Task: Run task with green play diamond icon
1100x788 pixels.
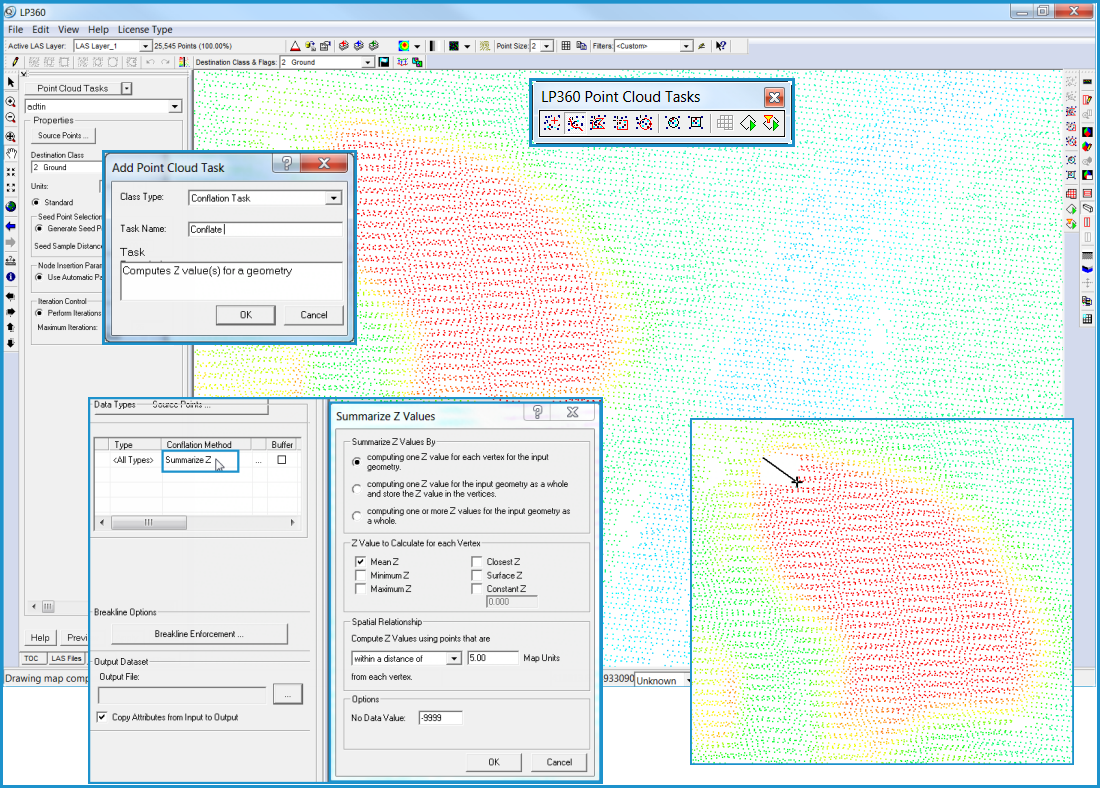Action: point(748,123)
